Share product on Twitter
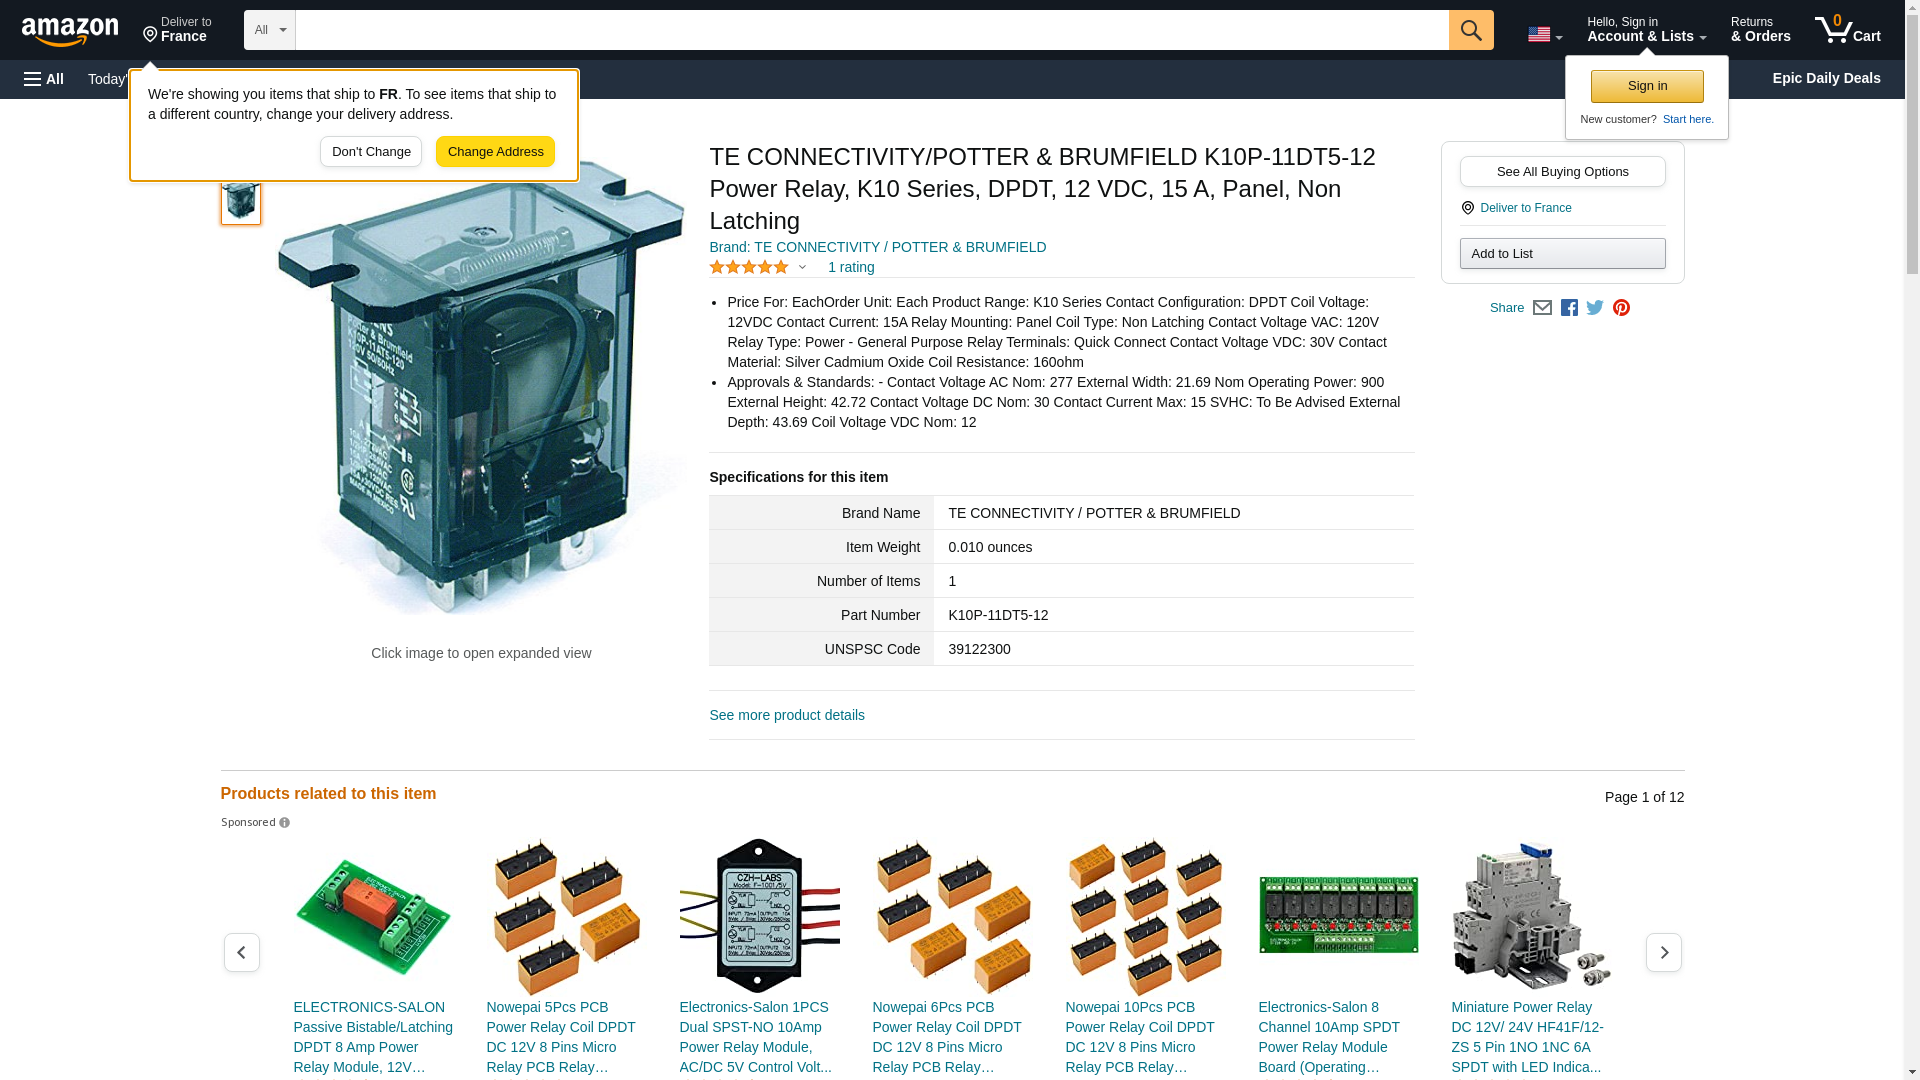The width and height of the screenshot is (1920, 1080). click(x=1595, y=308)
